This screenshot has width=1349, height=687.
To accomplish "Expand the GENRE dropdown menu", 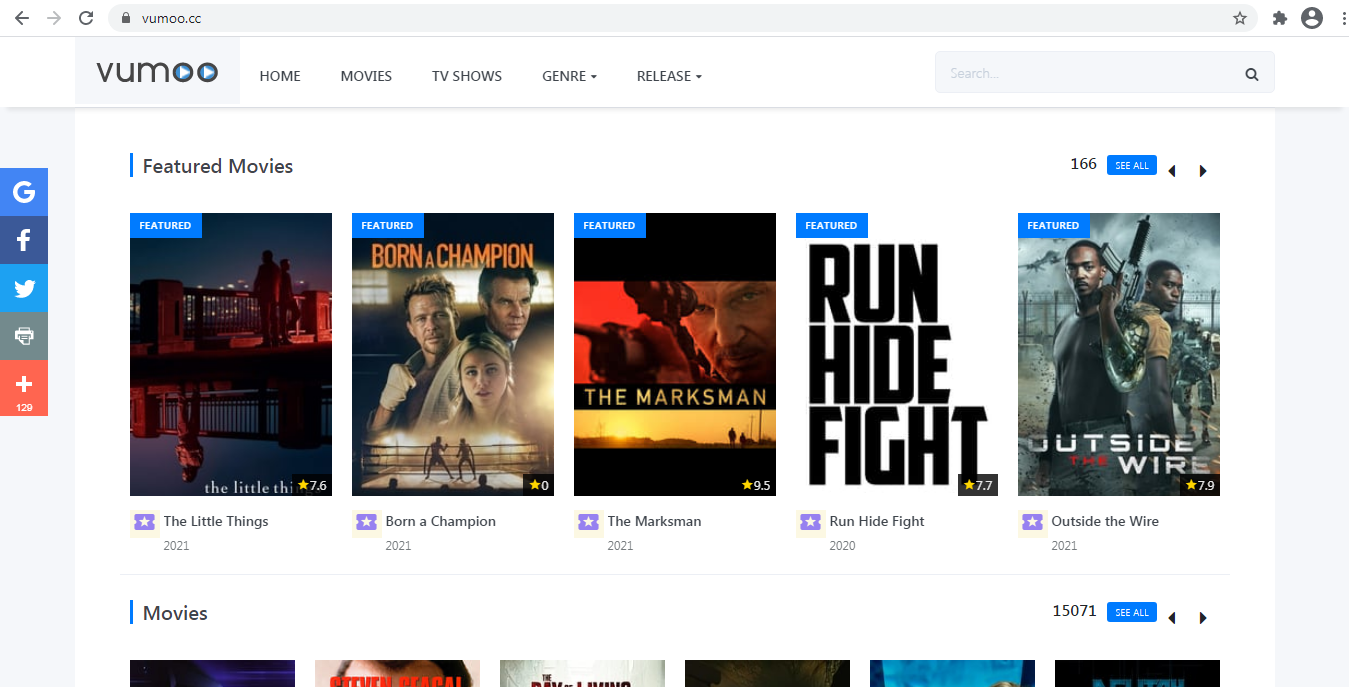I will coord(570,76).
